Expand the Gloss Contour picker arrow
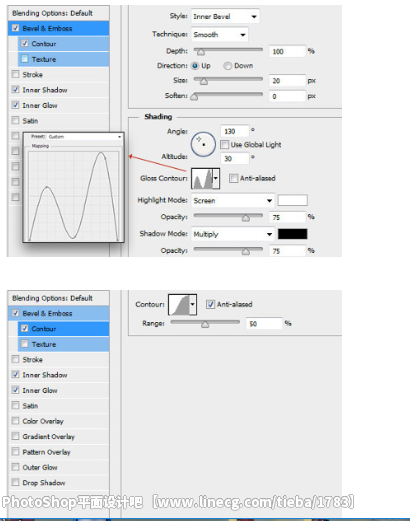Image resolution: width=410 pixels, height=521 pixels. (216, 178)
